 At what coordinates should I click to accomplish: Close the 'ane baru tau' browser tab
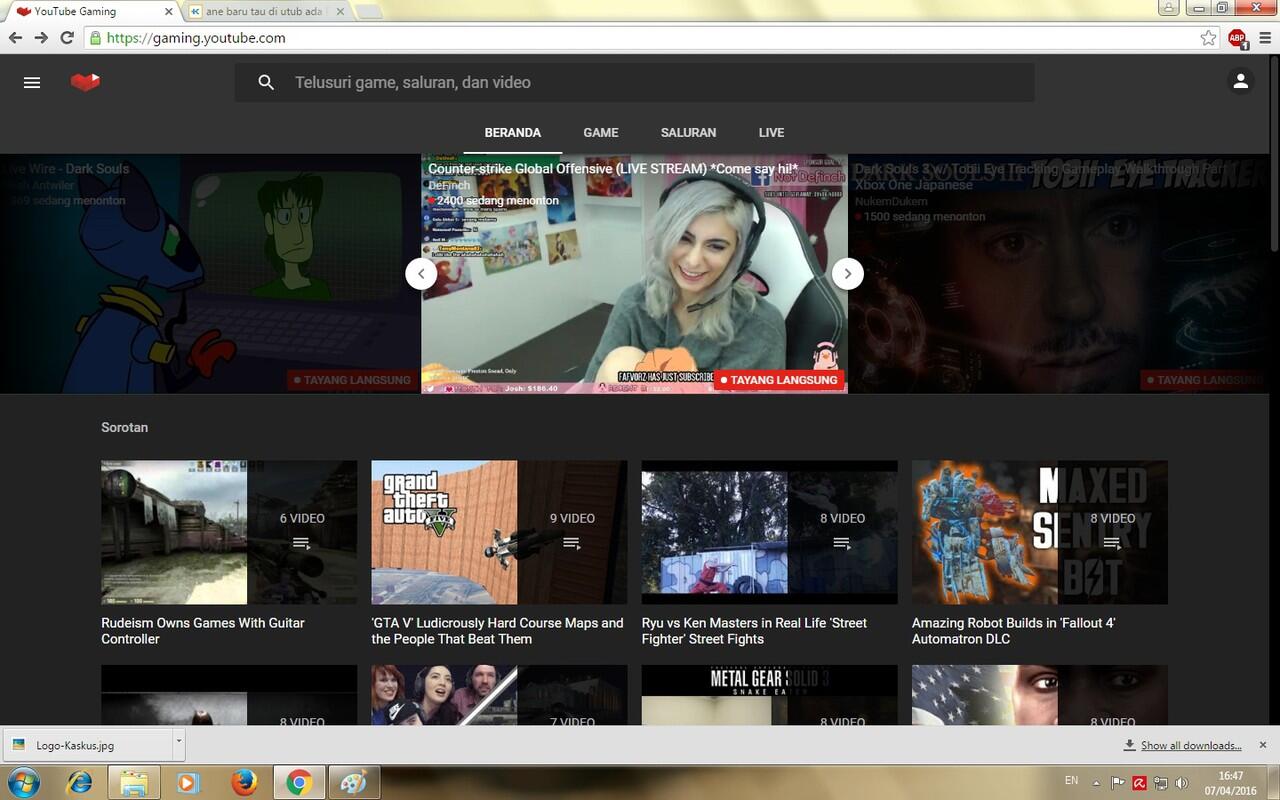(341, 12)
